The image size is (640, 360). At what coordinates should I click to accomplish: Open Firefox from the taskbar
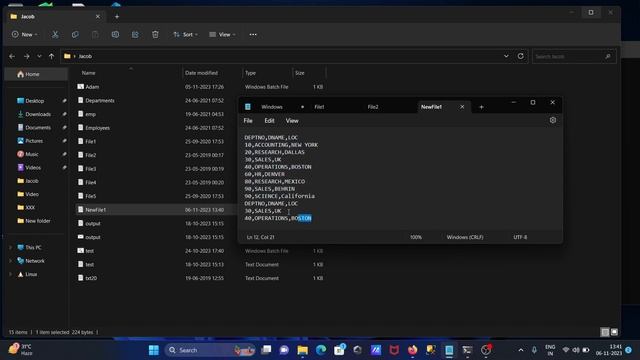tap(412, 350)
